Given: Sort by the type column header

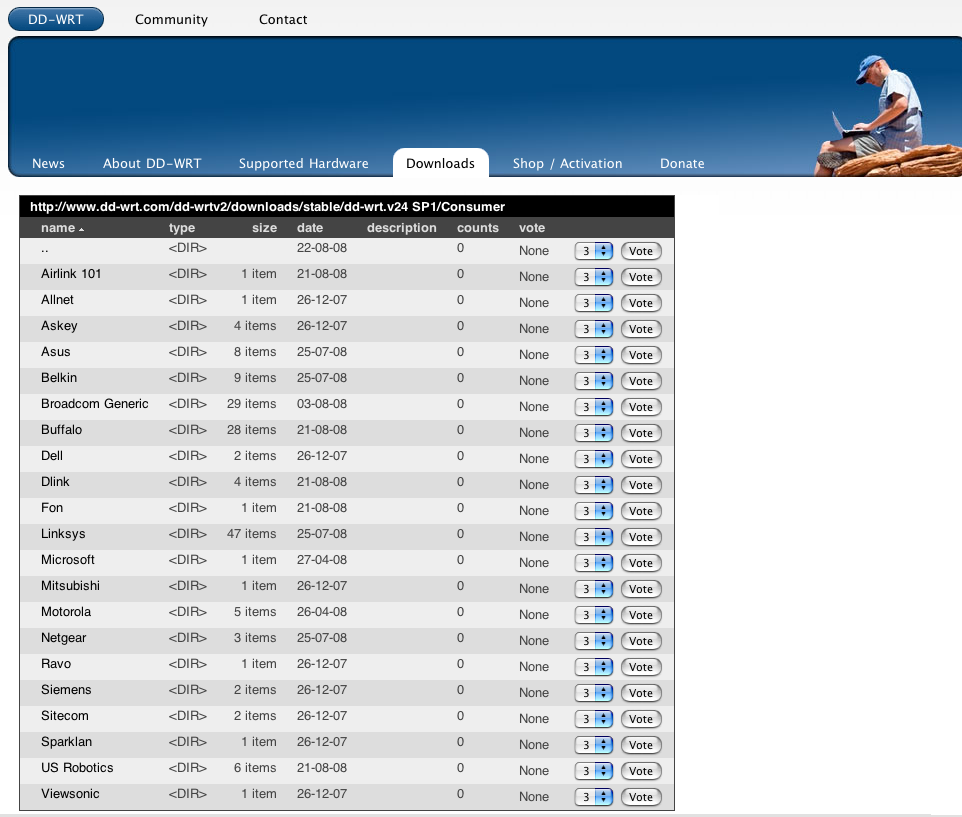Looking at the screenshot, I should pyautogui.click(x=182, y=228).
